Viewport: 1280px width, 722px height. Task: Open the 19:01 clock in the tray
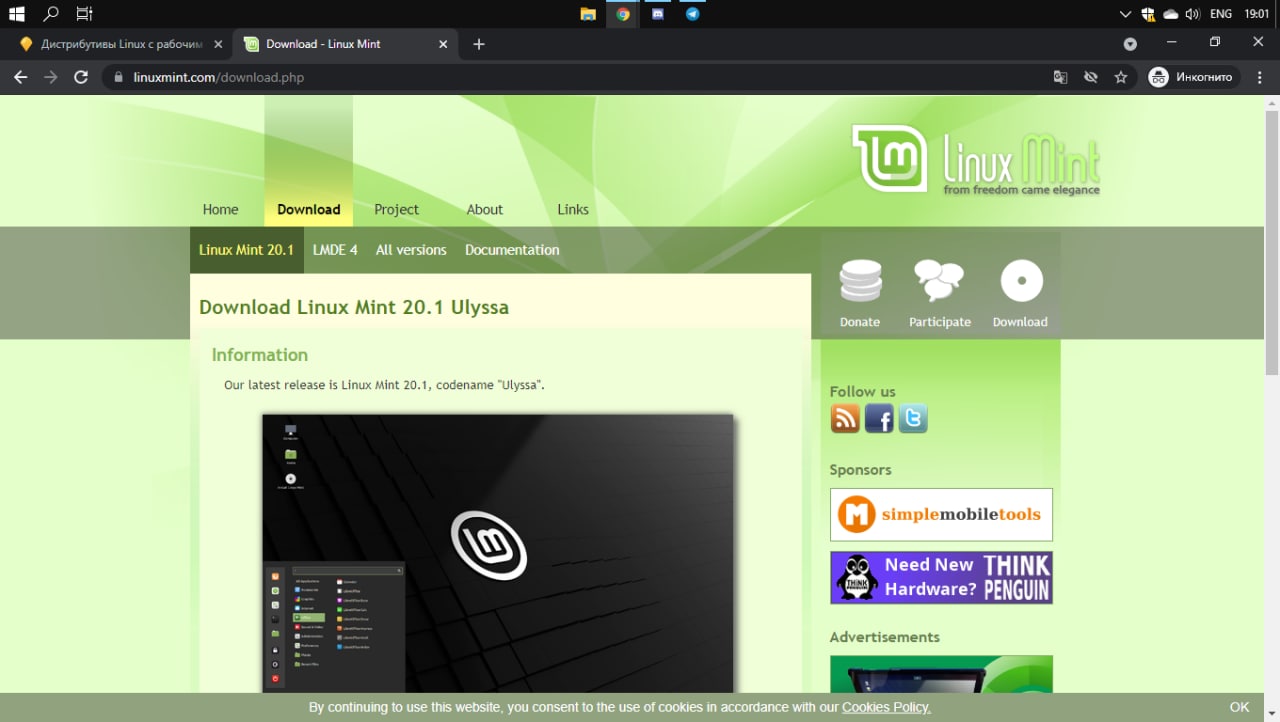point(1256,14)
